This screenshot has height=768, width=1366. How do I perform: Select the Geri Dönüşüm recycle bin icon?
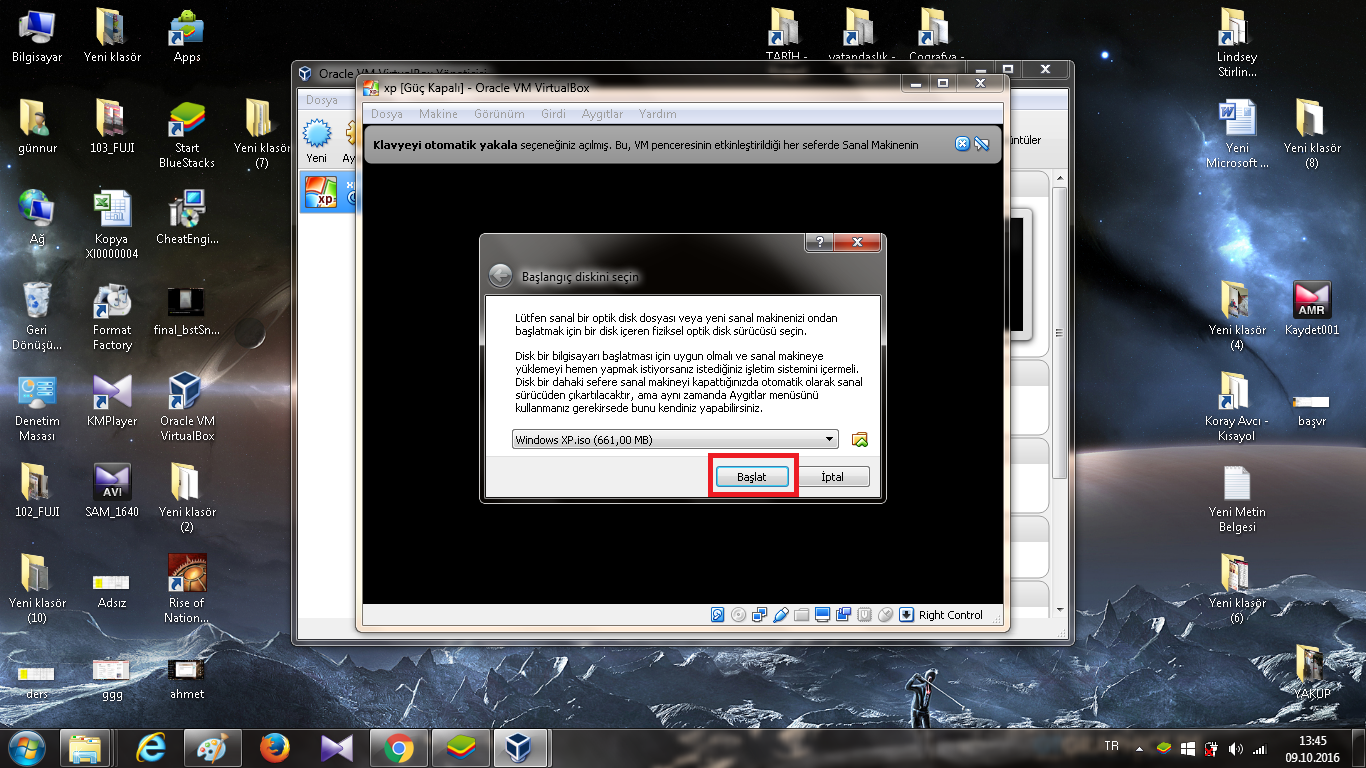pyautogui.click(x=37, y=316)
